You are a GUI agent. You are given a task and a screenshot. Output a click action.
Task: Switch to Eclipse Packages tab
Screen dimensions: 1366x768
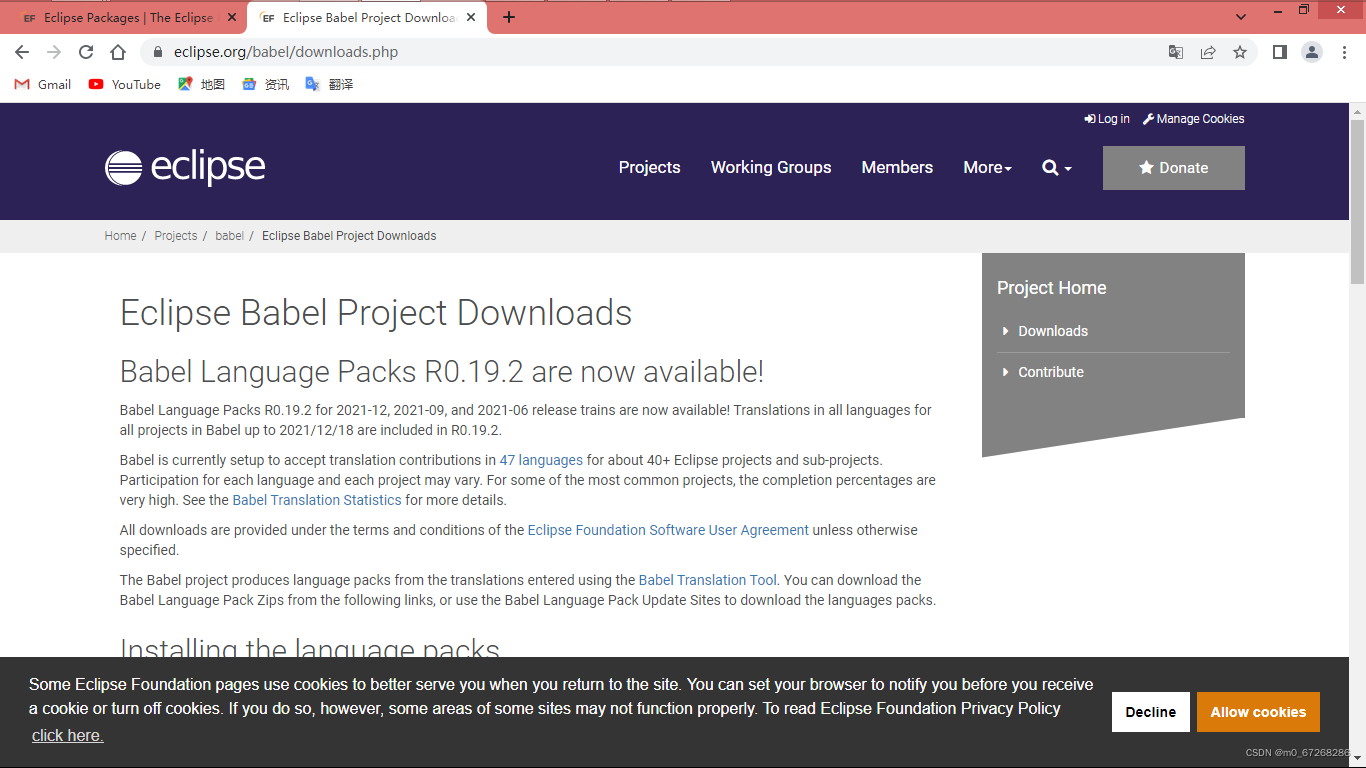(x=127, y=18)
